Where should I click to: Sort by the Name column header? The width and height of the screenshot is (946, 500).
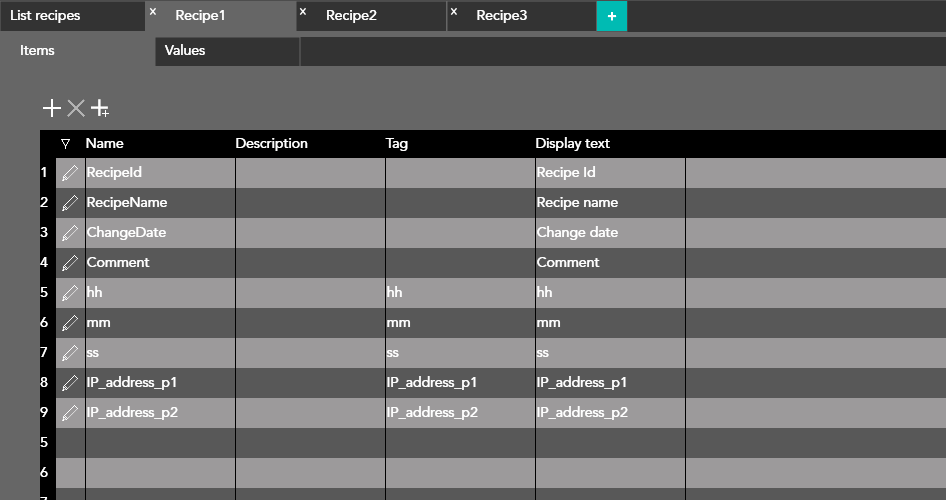[x=105, y=144]
